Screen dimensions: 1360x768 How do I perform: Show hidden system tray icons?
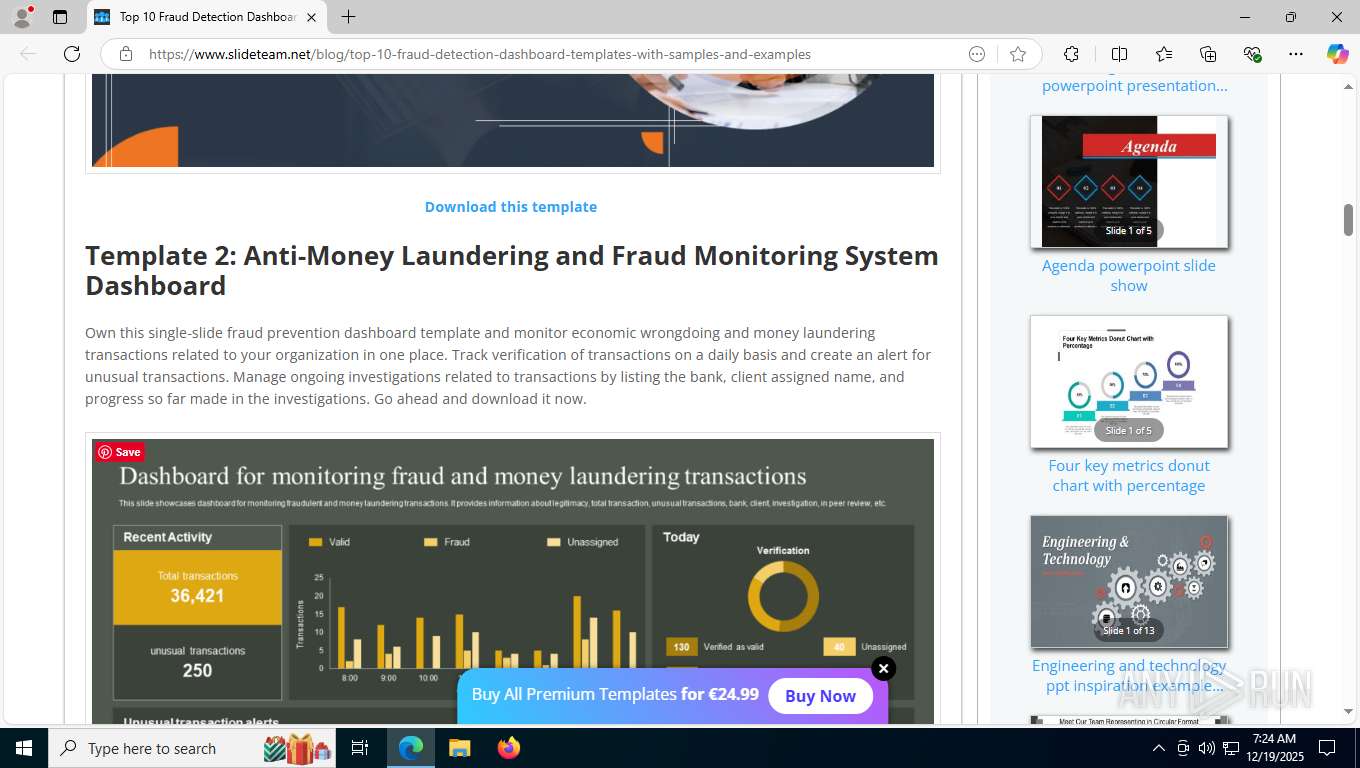point(1159,748)
